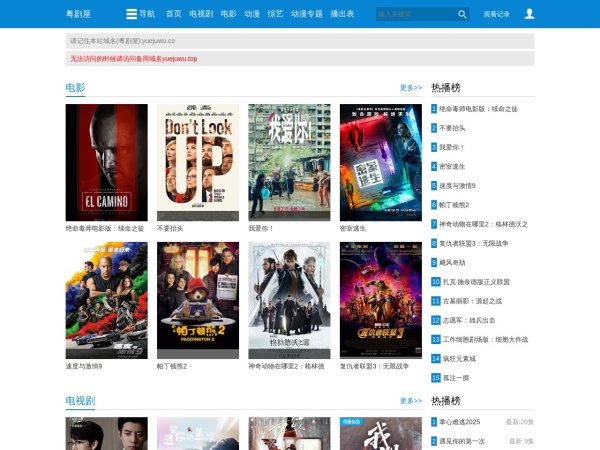Open the hamburger 导航 menu icon
This screenshot has height=450, width=600.
(x=131, y=14)
